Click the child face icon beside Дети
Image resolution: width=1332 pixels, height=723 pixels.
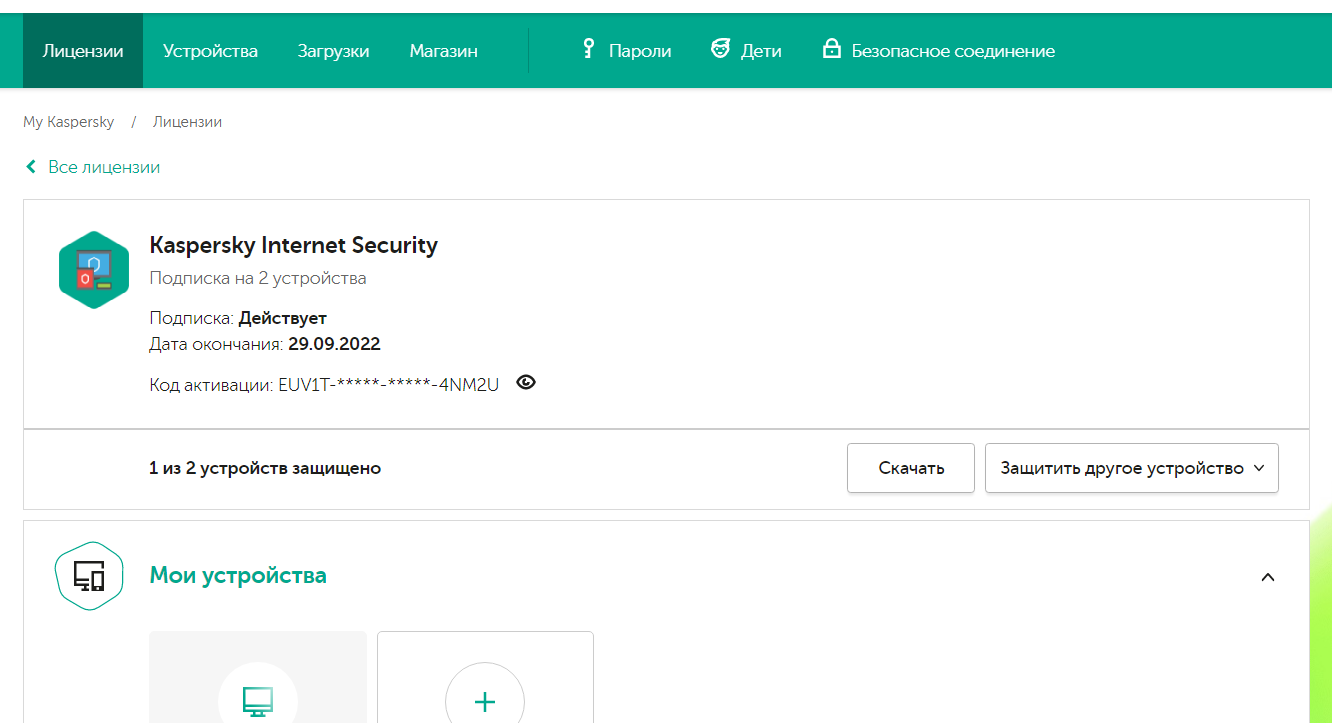click(720, 49)
